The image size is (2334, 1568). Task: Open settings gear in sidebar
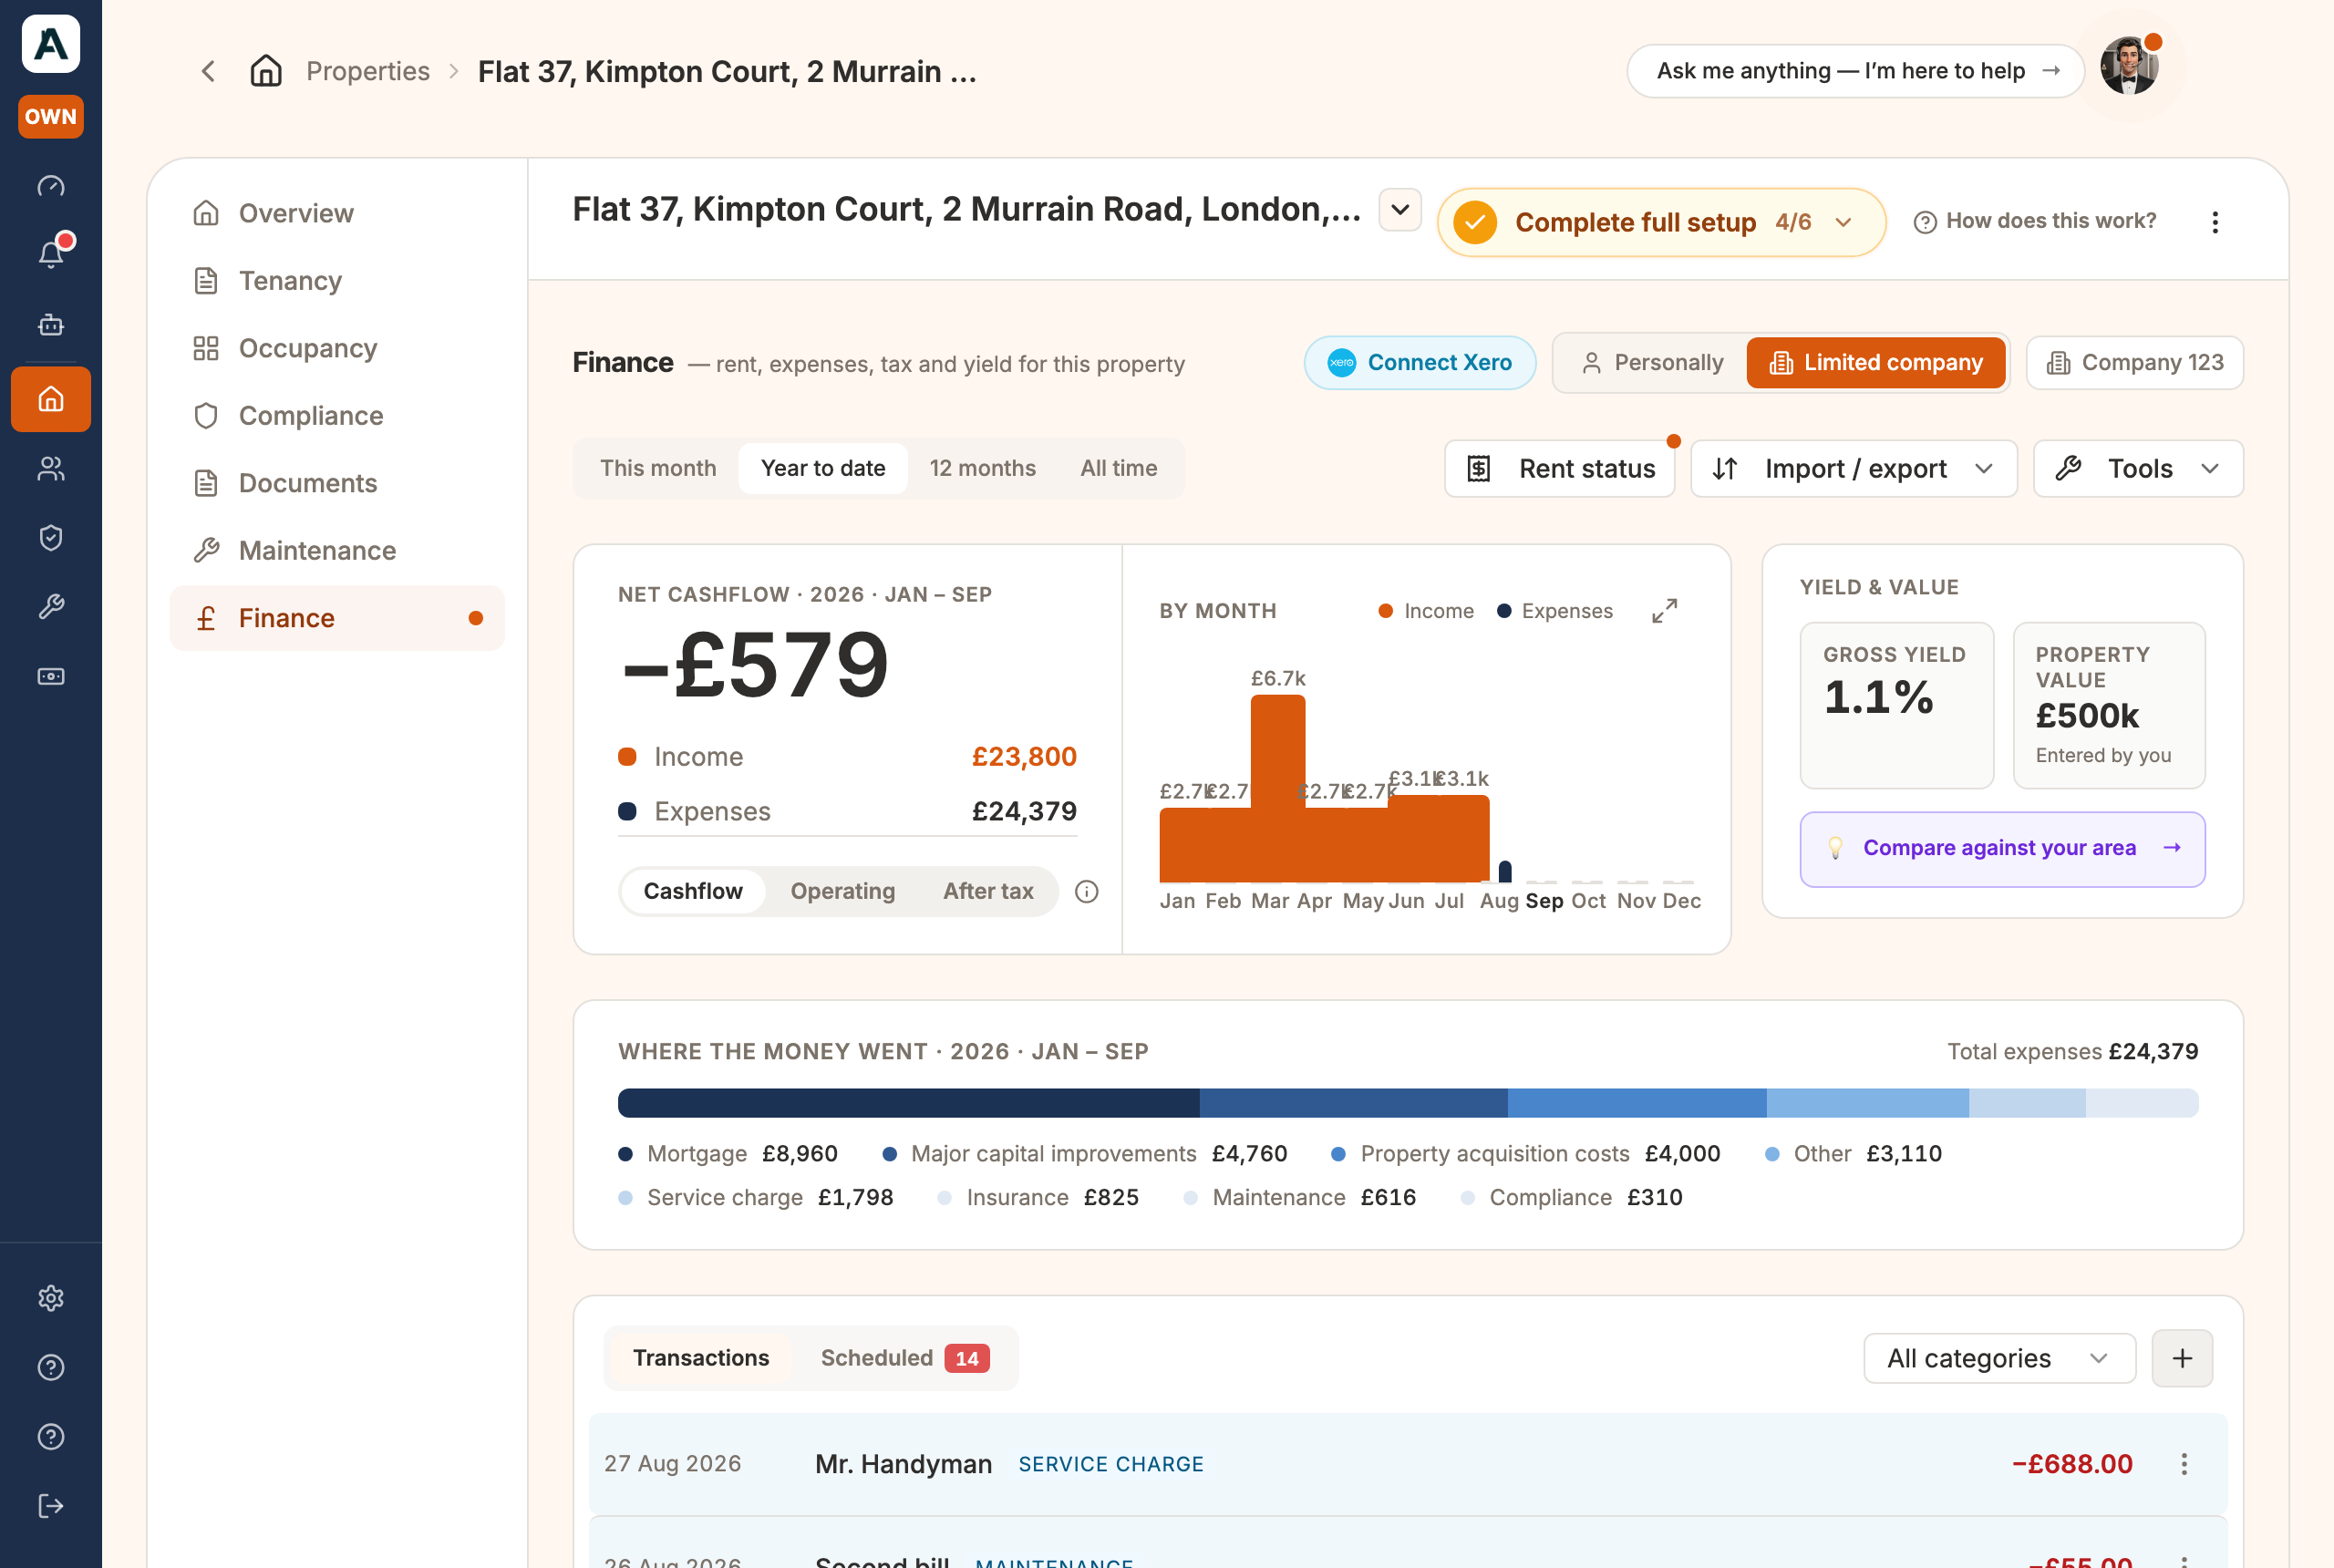51,1298
